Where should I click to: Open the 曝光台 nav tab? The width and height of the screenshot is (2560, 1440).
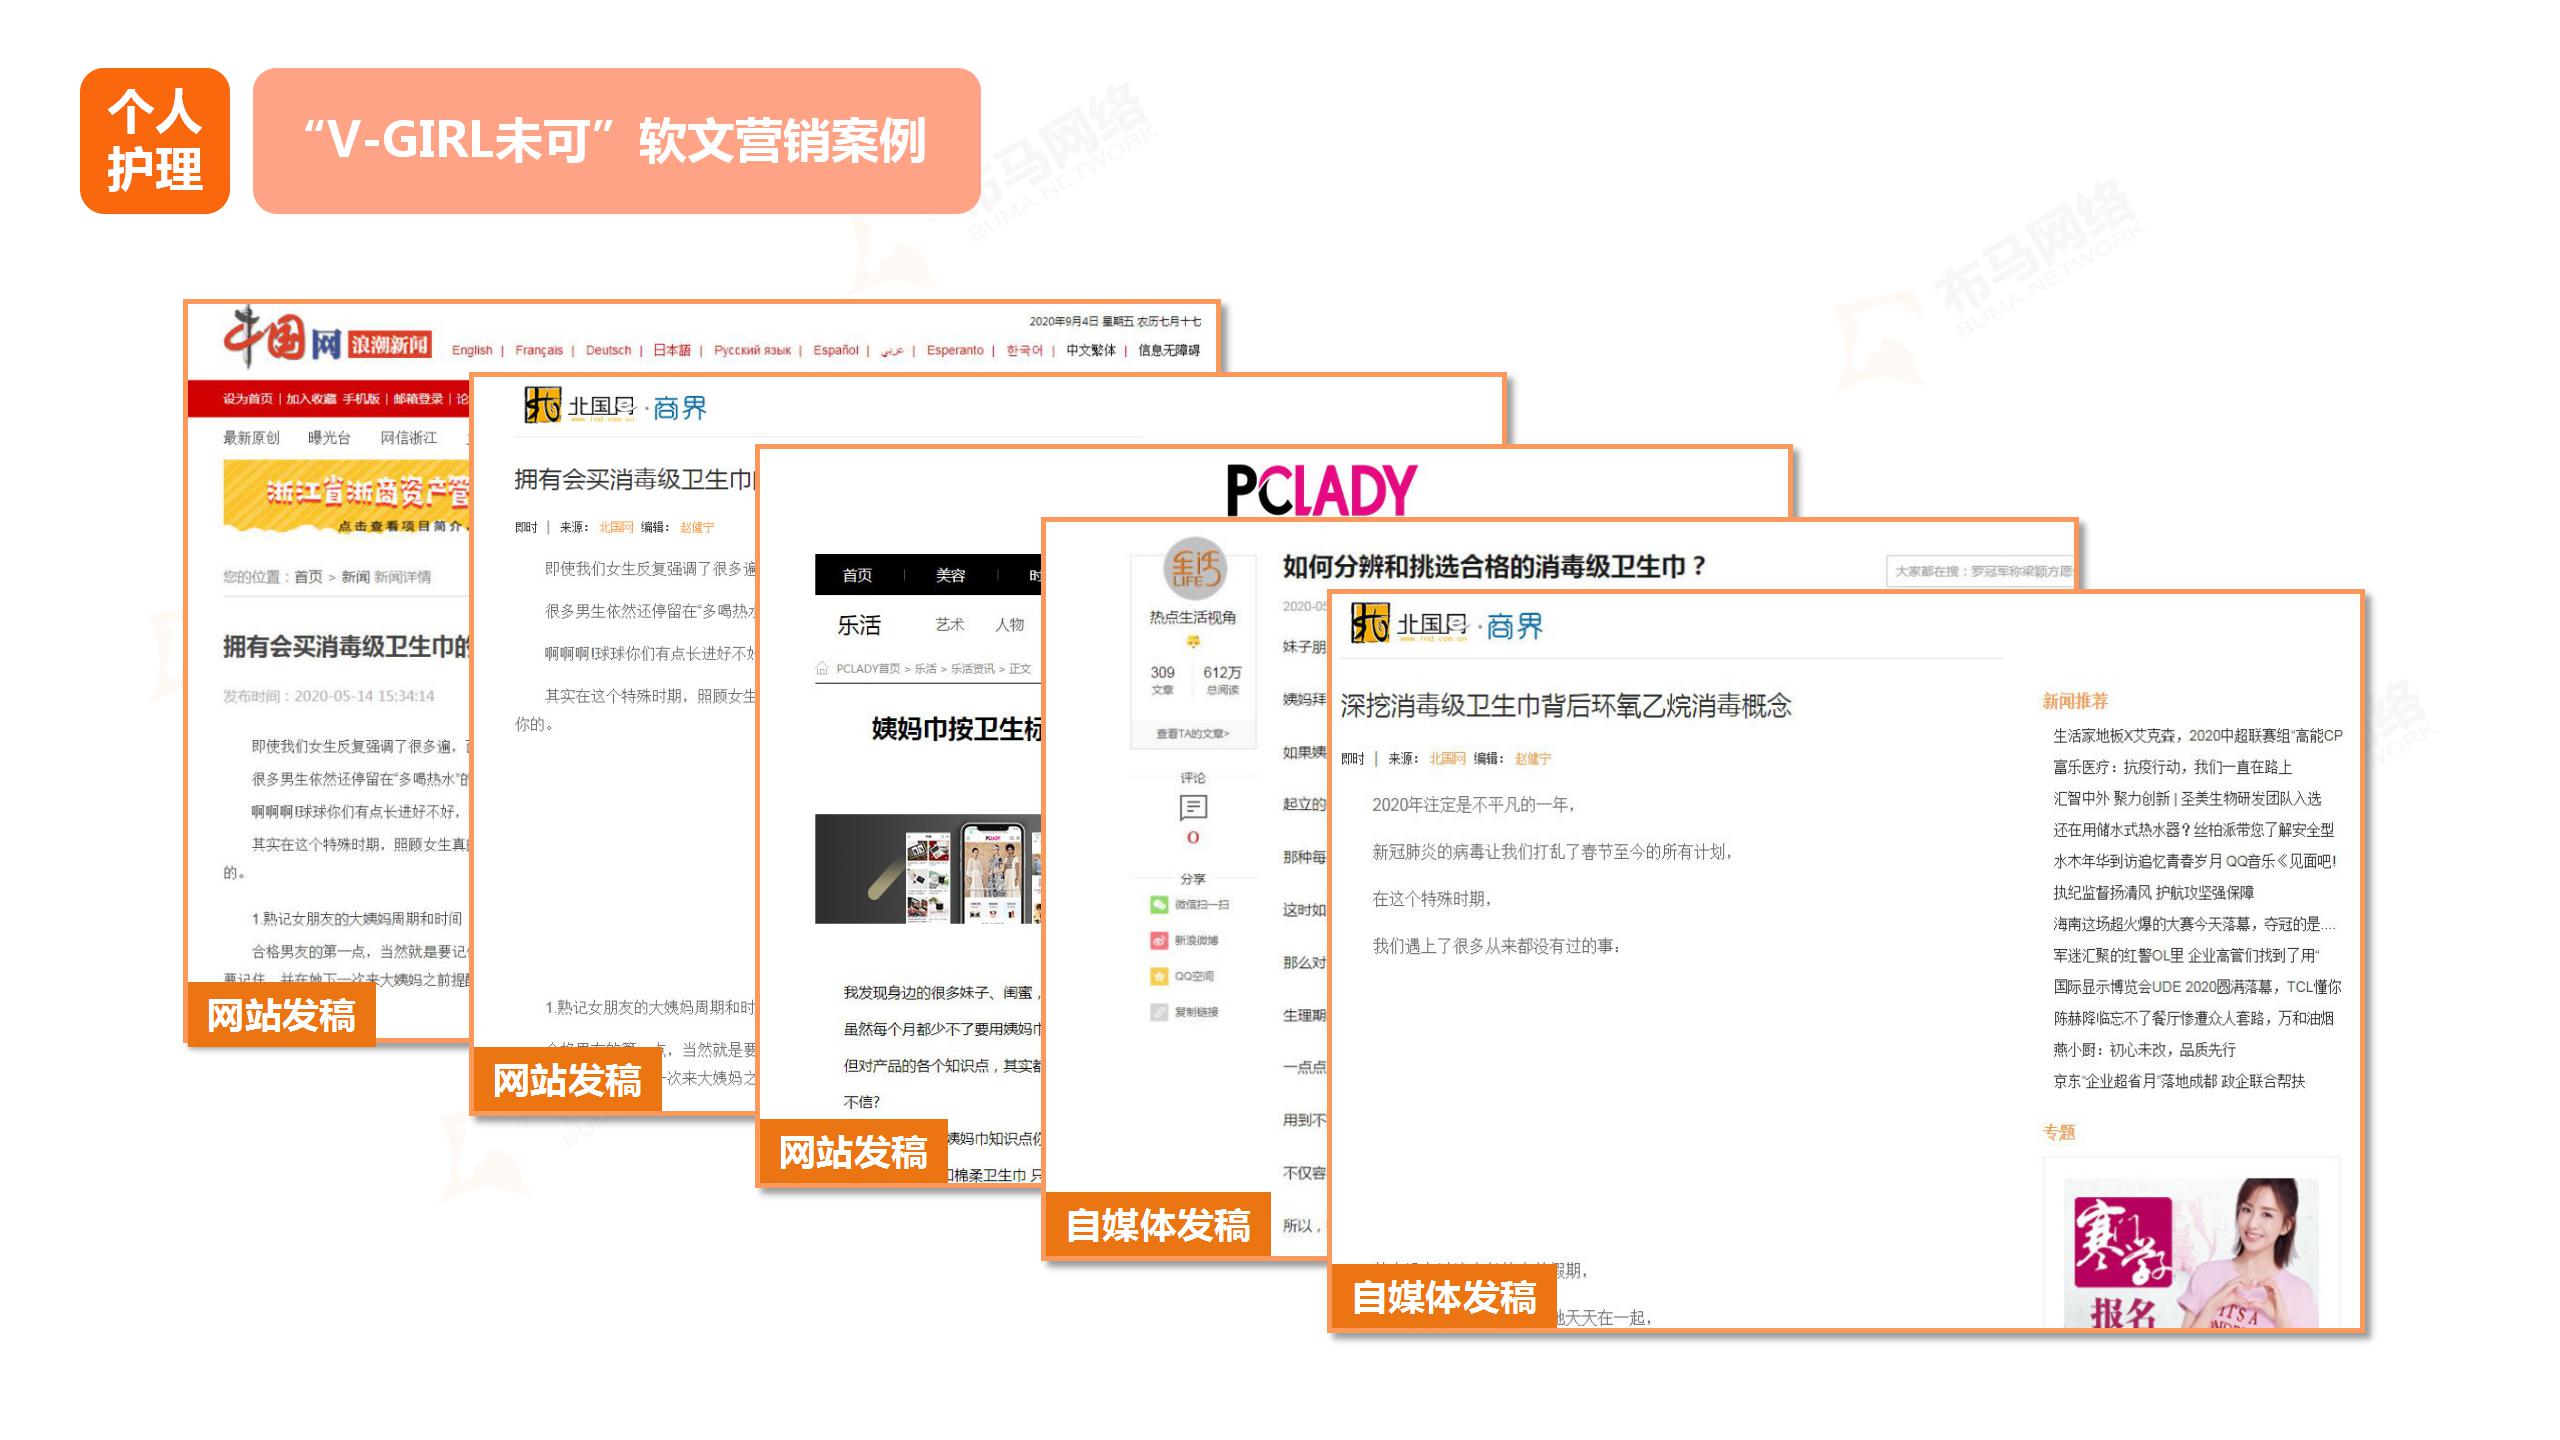tap(329, 437)
